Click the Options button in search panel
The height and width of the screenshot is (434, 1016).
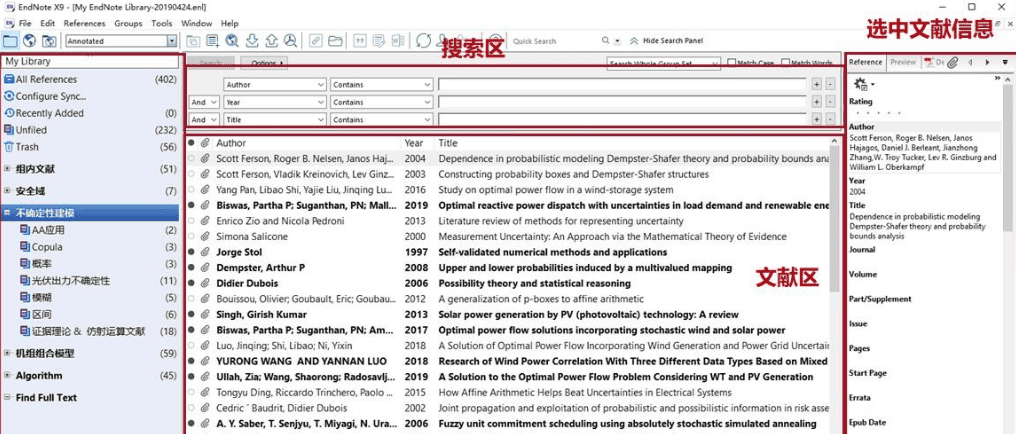point(264,63)
